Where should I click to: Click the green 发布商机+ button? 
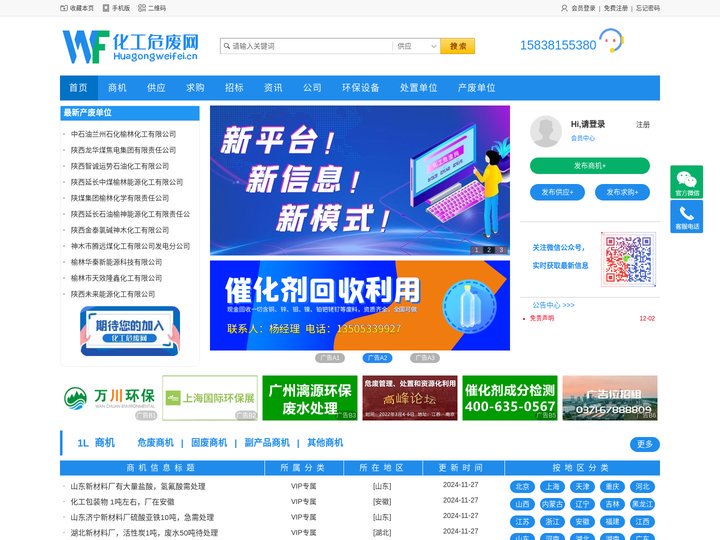(590, 166)
